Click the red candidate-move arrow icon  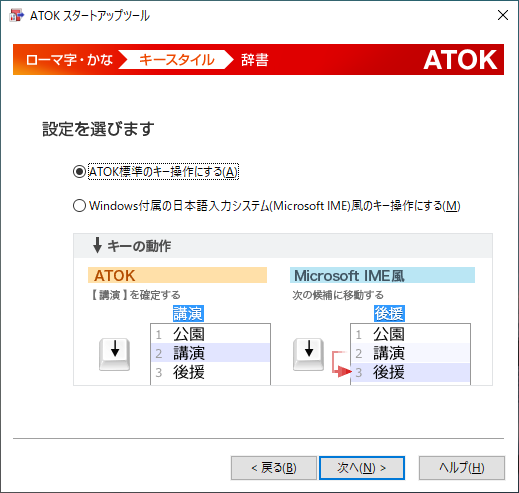(341, 364)
